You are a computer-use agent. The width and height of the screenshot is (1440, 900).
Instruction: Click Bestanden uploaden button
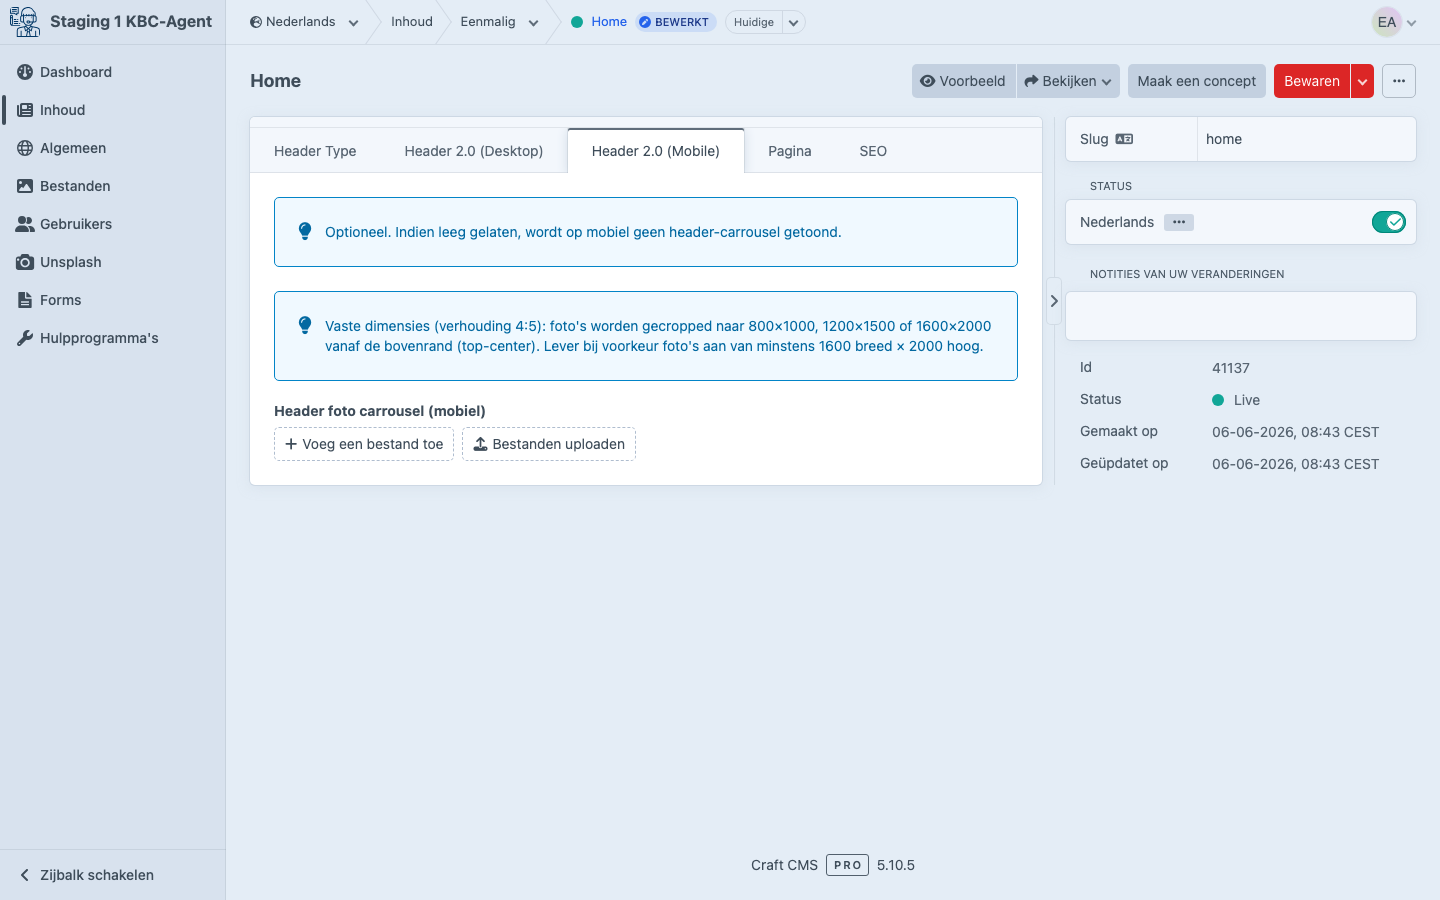[549, 444]
